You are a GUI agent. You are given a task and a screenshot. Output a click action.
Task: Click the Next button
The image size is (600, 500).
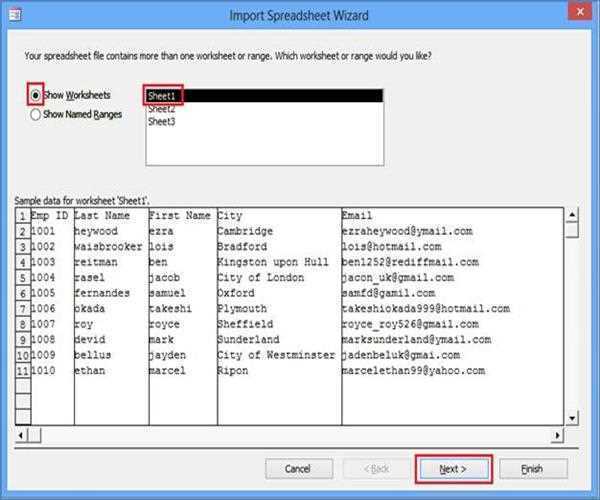point(454,468)
